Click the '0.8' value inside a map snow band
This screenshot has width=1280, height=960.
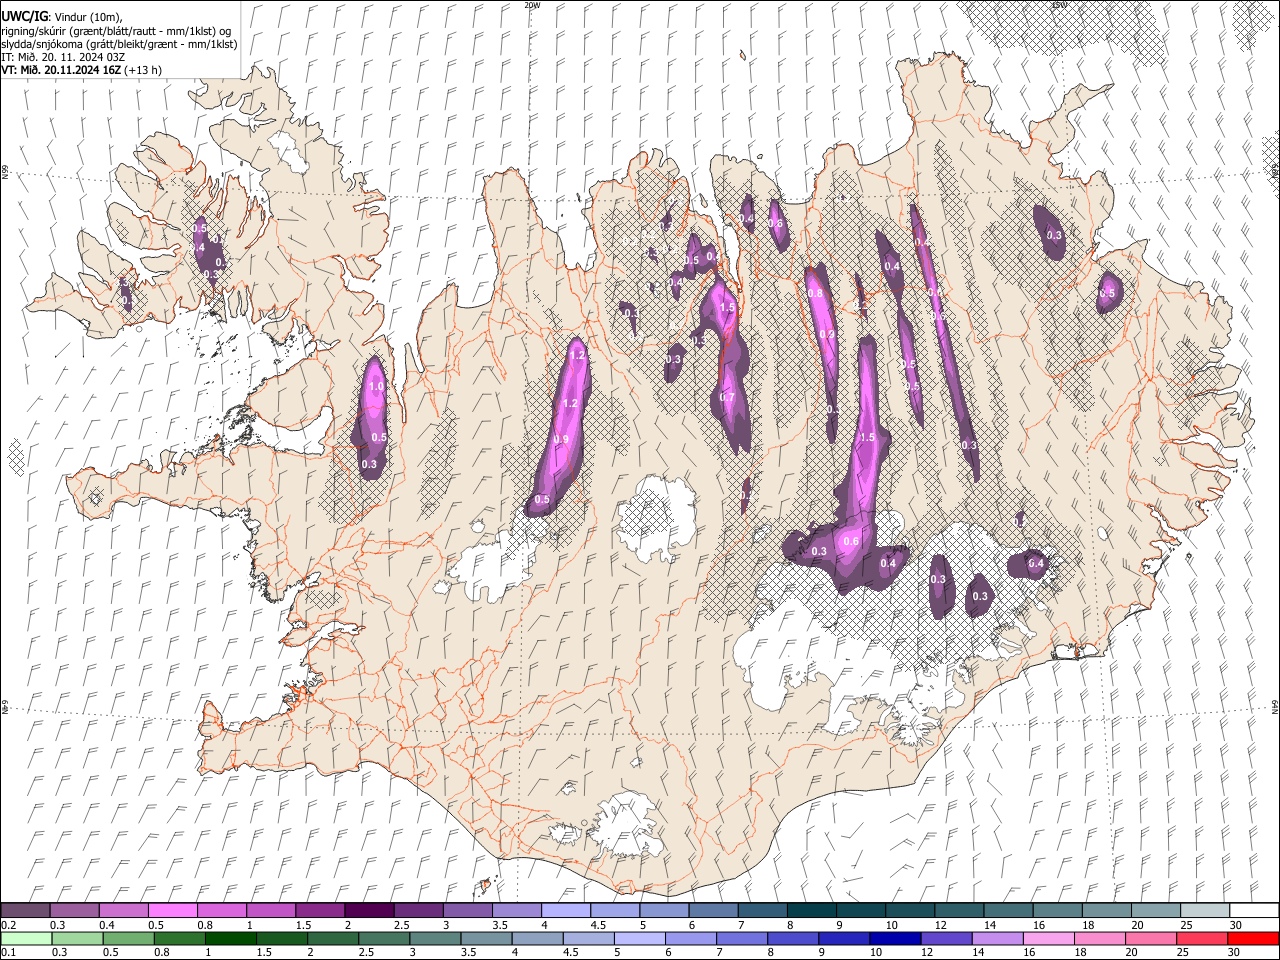(x=815, y=294)
